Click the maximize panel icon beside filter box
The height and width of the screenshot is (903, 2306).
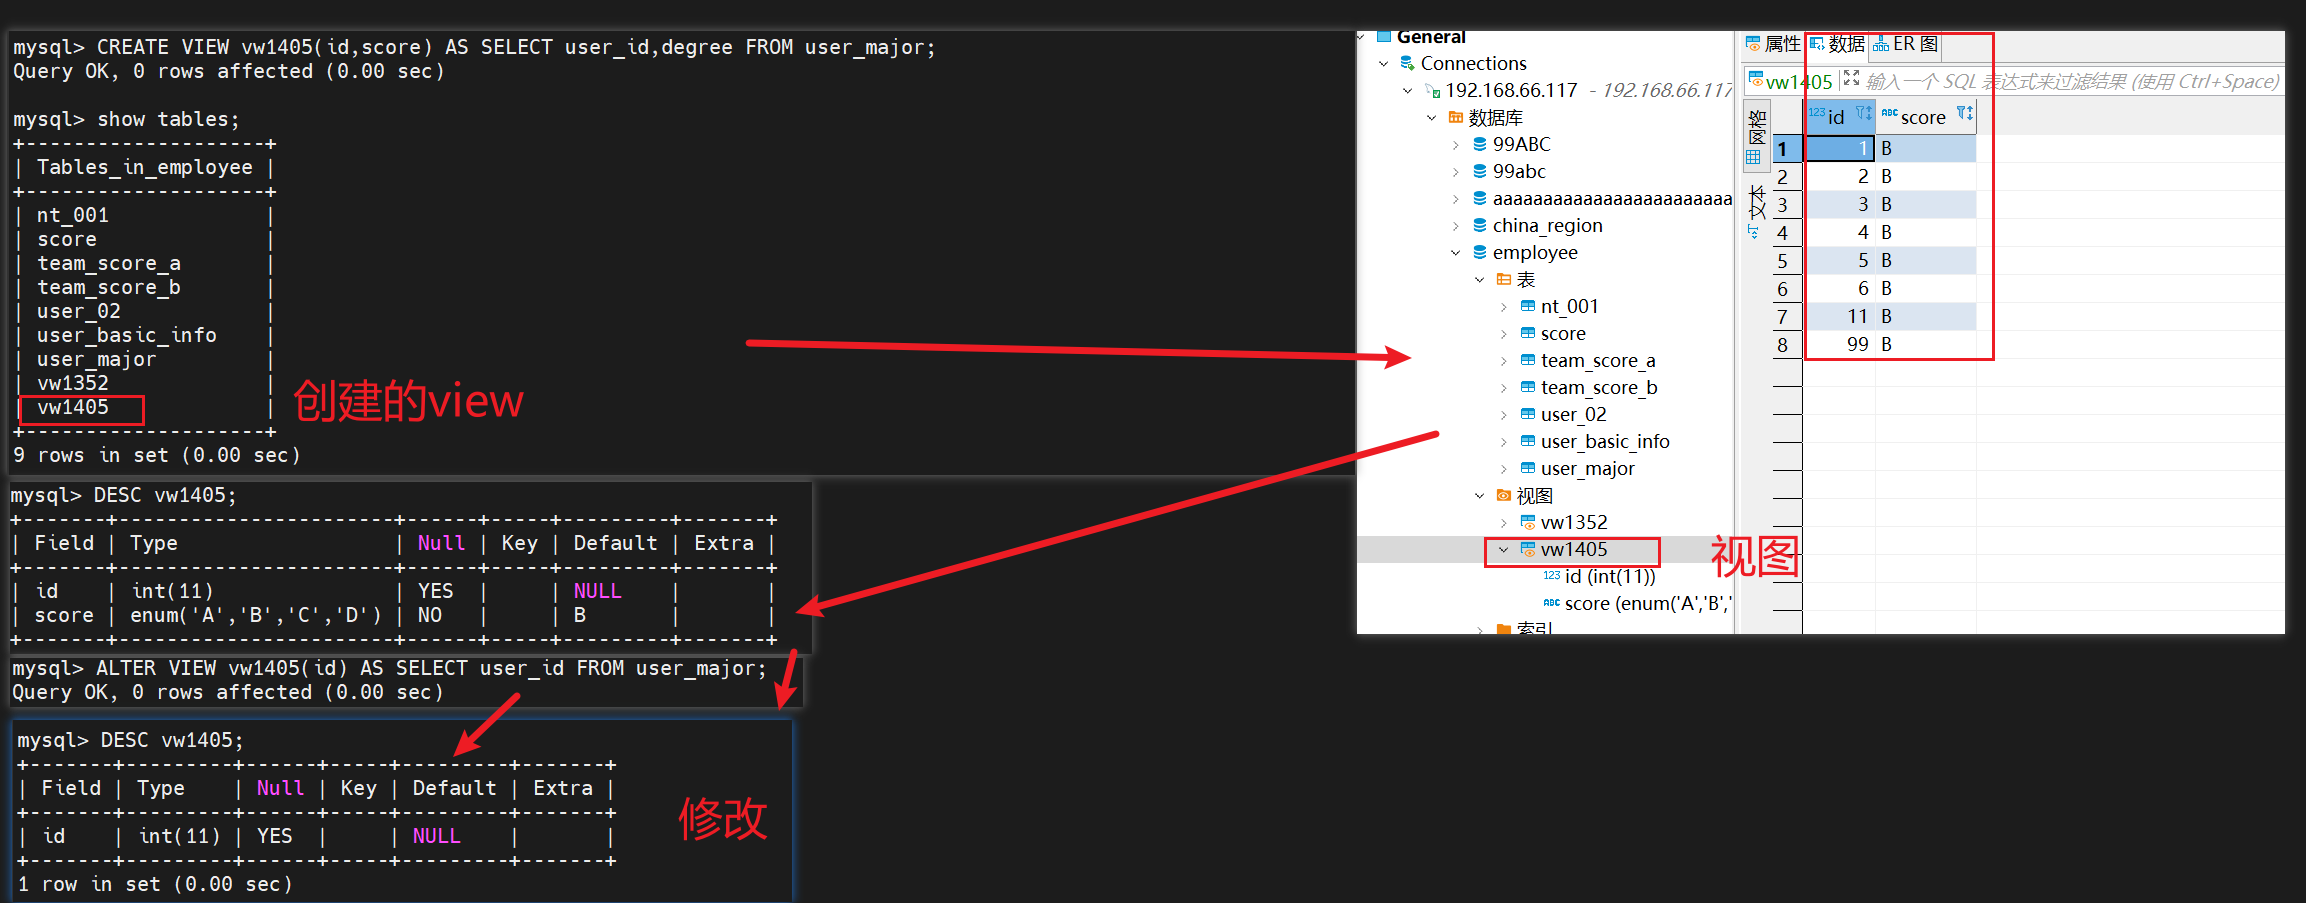[x=1851, y=78]
